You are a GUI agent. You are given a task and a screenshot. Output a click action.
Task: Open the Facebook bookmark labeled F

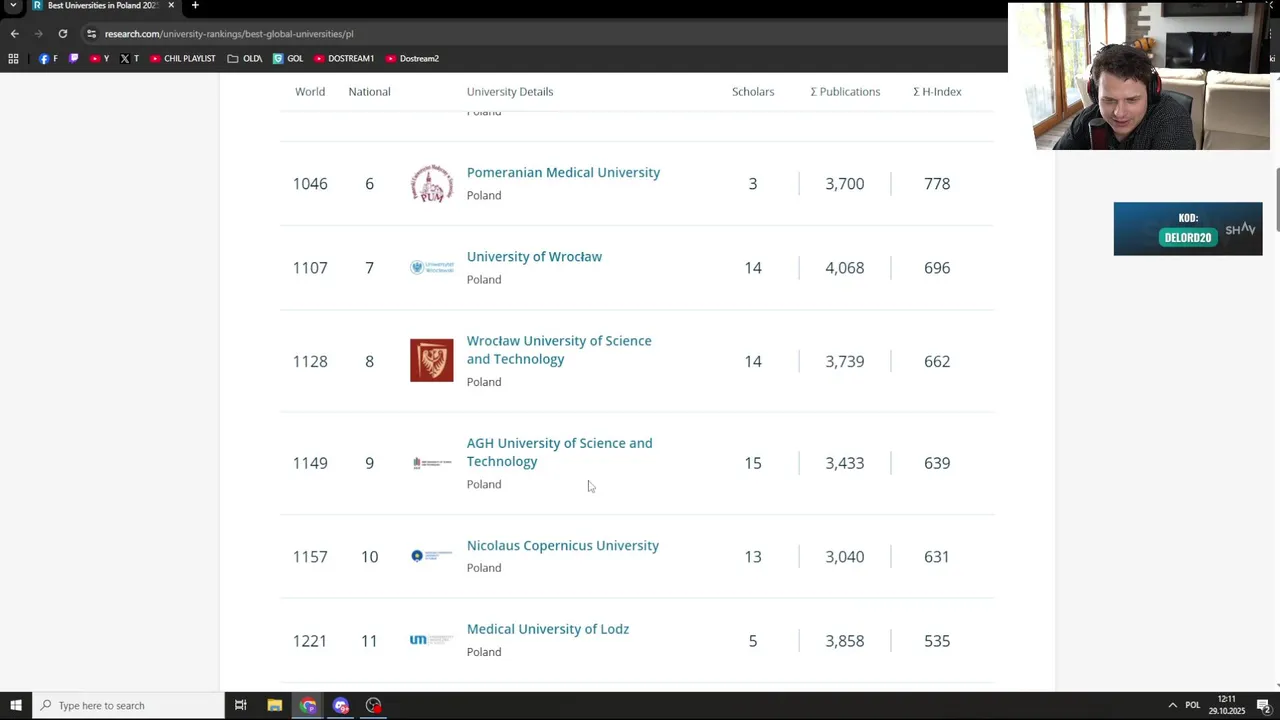tap(48, 58)
